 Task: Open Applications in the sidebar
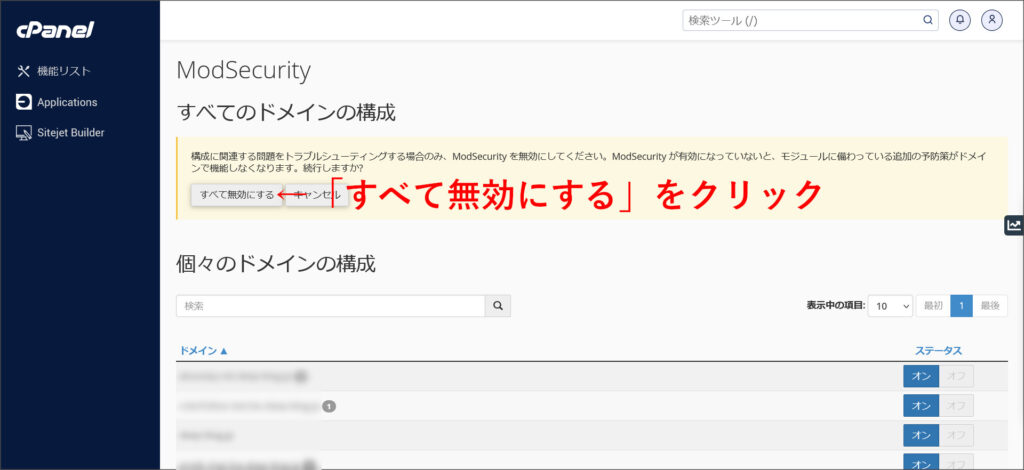click(57, 102)
